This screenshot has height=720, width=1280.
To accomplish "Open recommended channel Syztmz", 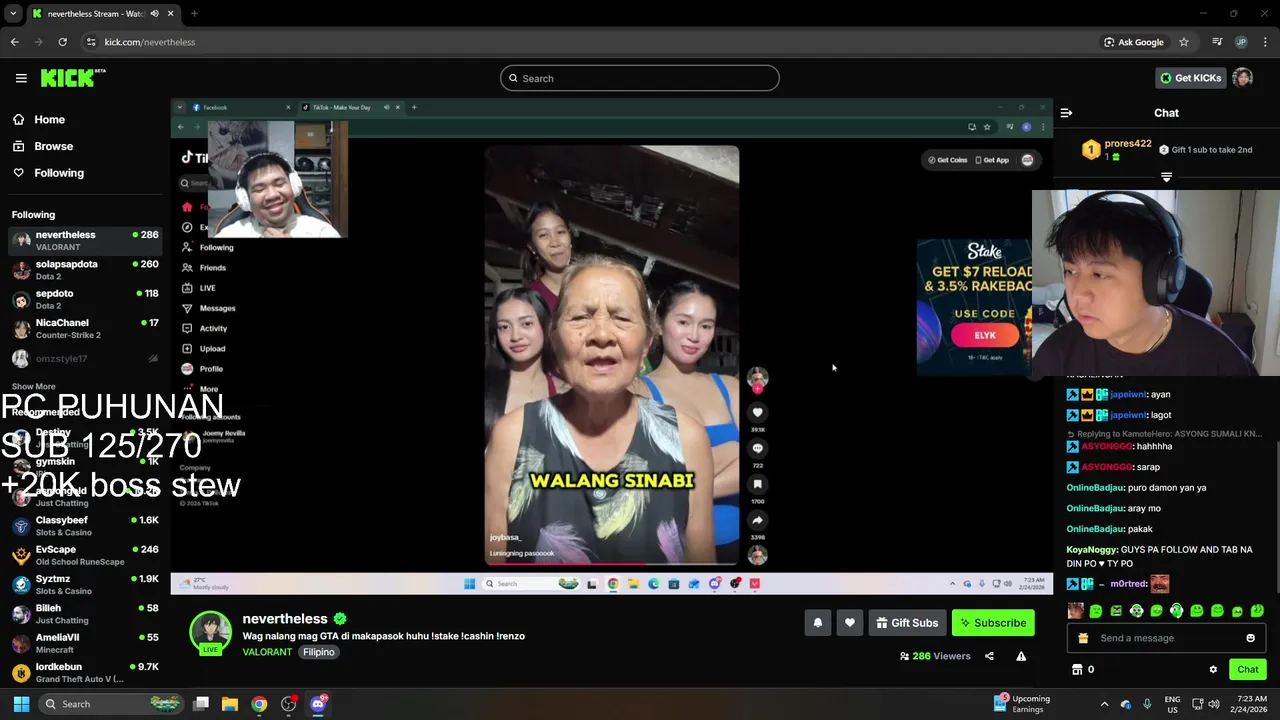I will click(x=85, y=584).
